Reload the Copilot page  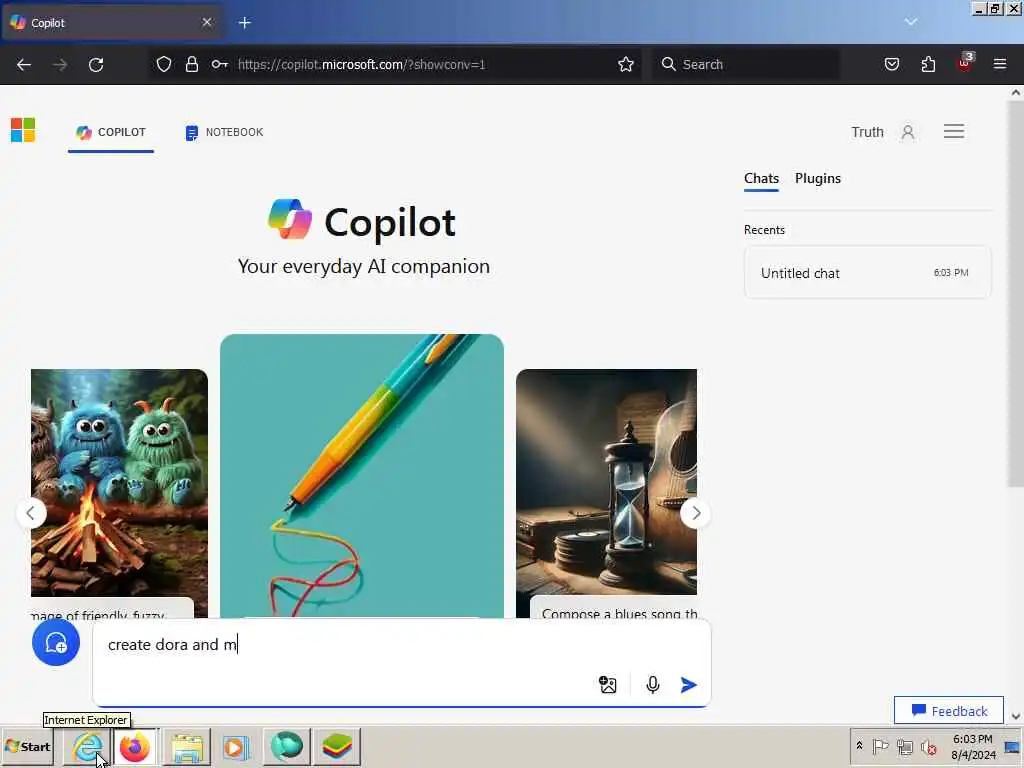pyautogui.click(x=96, y=65)
